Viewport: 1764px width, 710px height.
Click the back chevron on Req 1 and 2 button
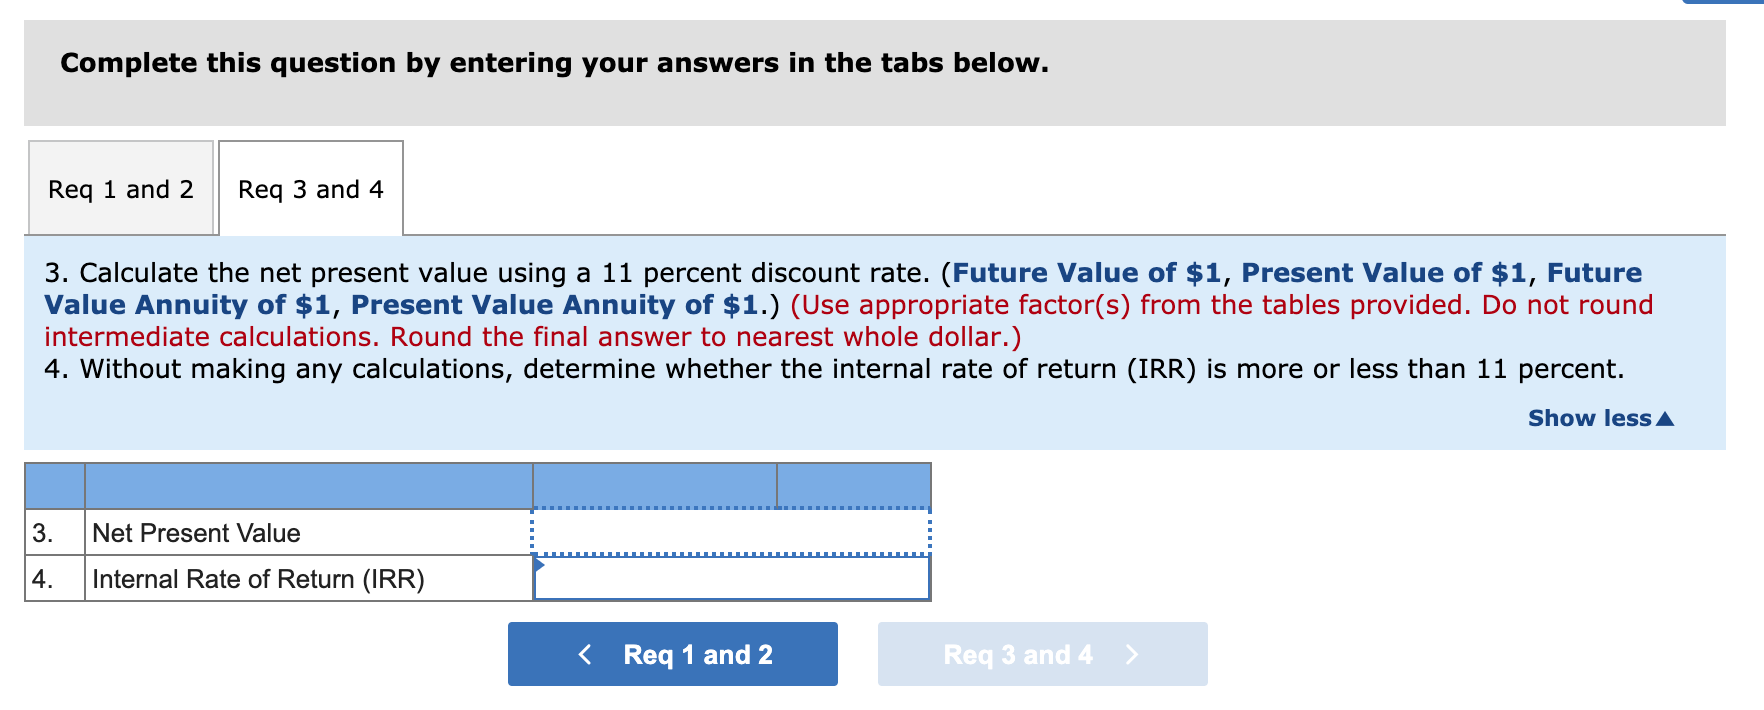point(586,654)
